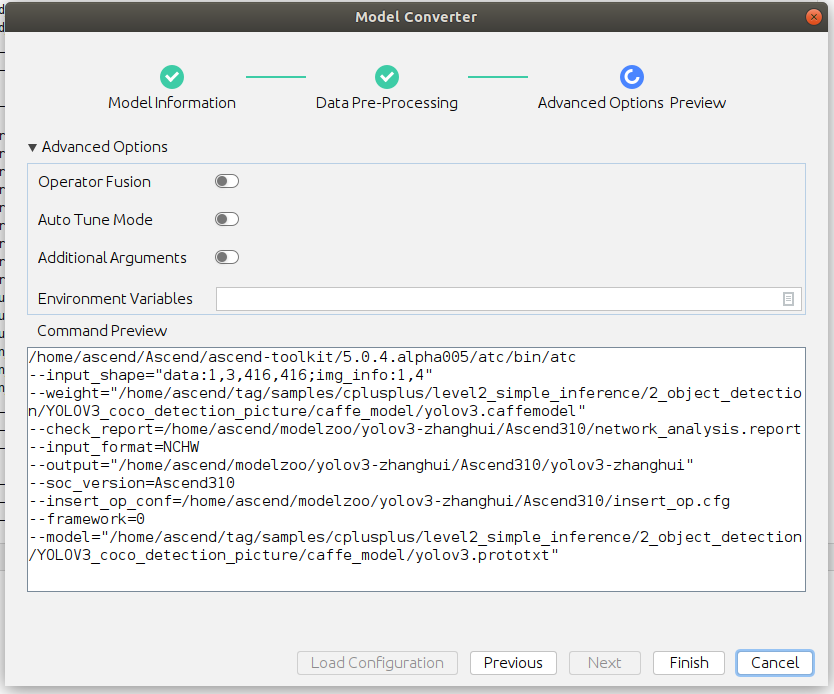This screenshot has height=694, width=834.
Task: Click the Load Configuration button
Action: (x=377, y=663)
